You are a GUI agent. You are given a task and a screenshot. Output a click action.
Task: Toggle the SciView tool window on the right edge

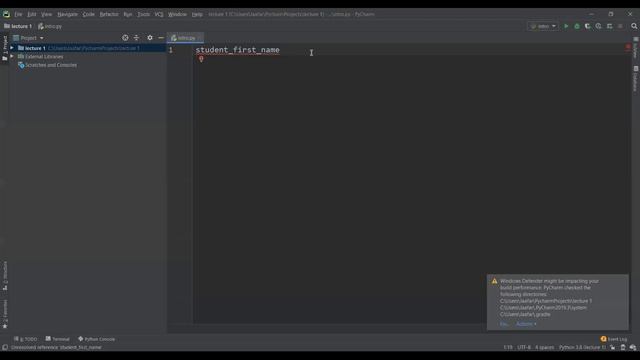(636, 48)
